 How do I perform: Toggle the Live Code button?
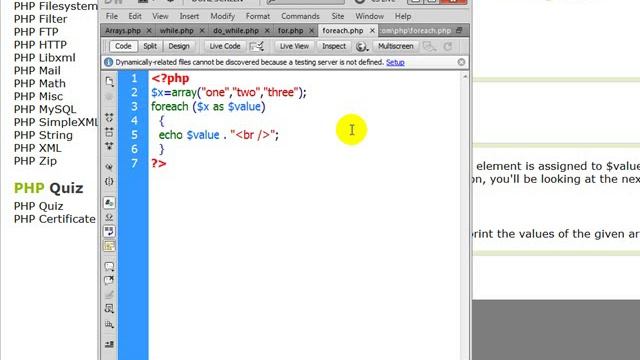click(225, 46)
